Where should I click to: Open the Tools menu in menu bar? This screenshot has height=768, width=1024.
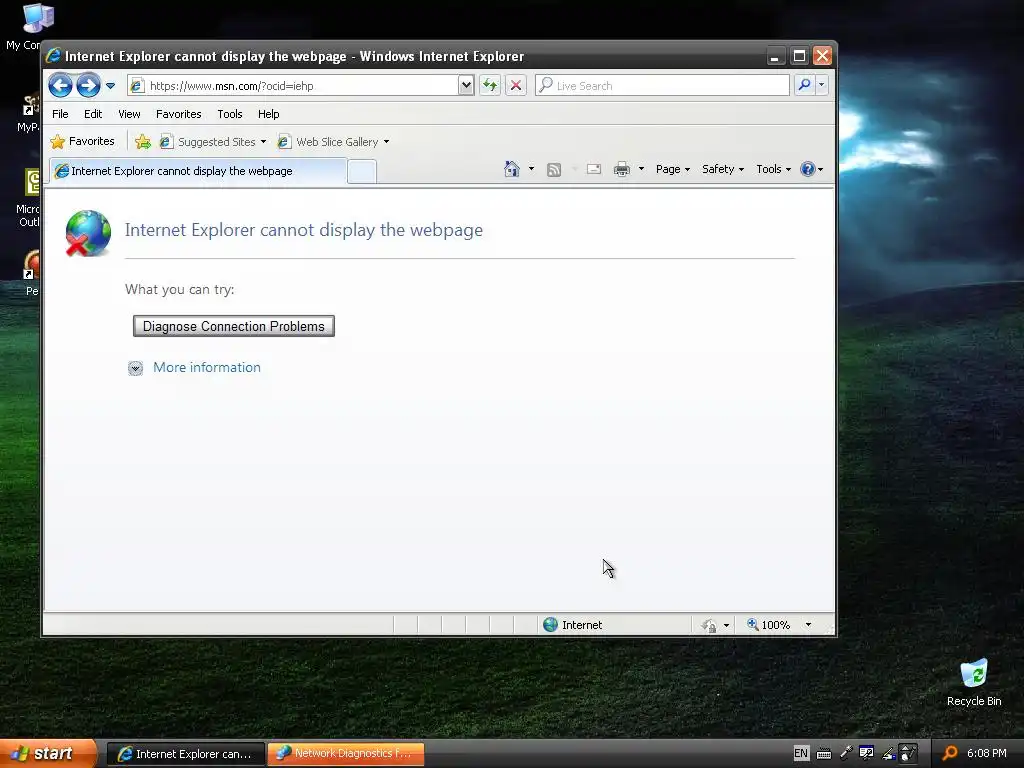point(230,114)
